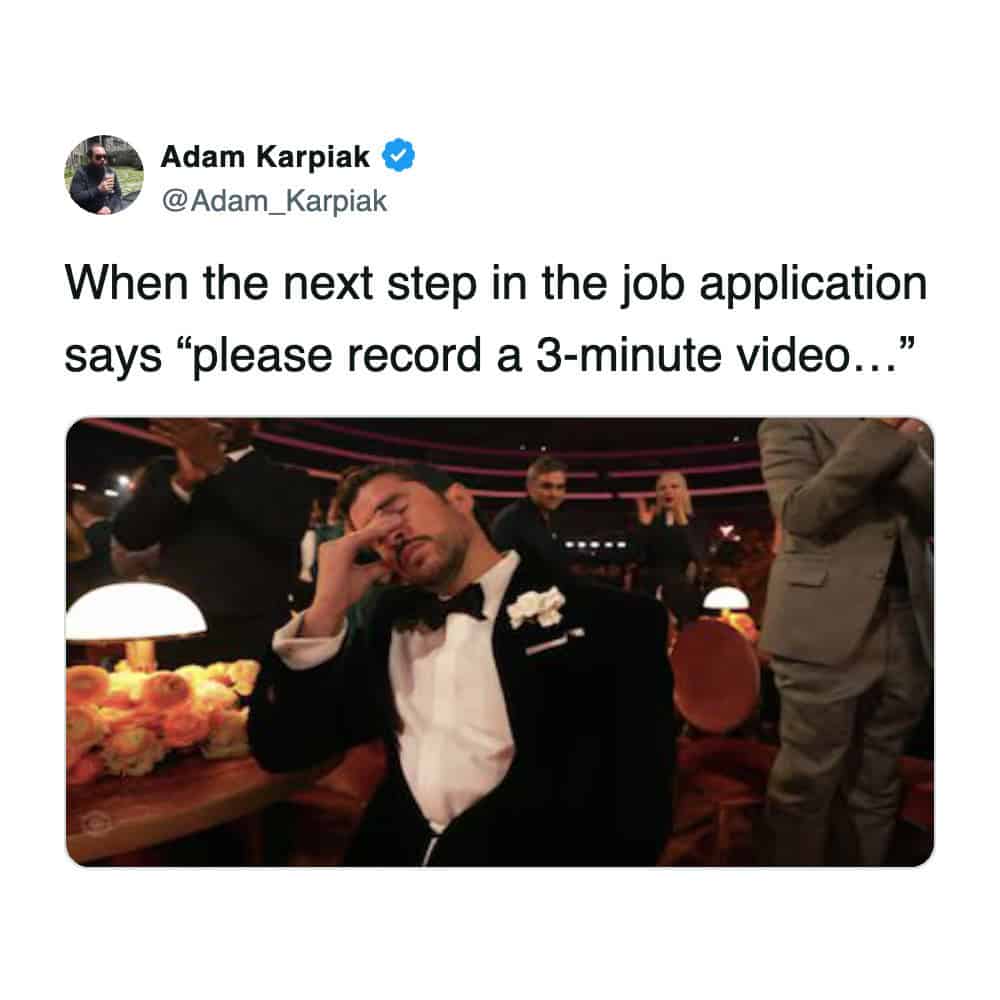Viewport: 1000px width, 1000px height.
Task: Select the words "job application" in tweet
Action: pyautogui.click(x=773, y=284)
